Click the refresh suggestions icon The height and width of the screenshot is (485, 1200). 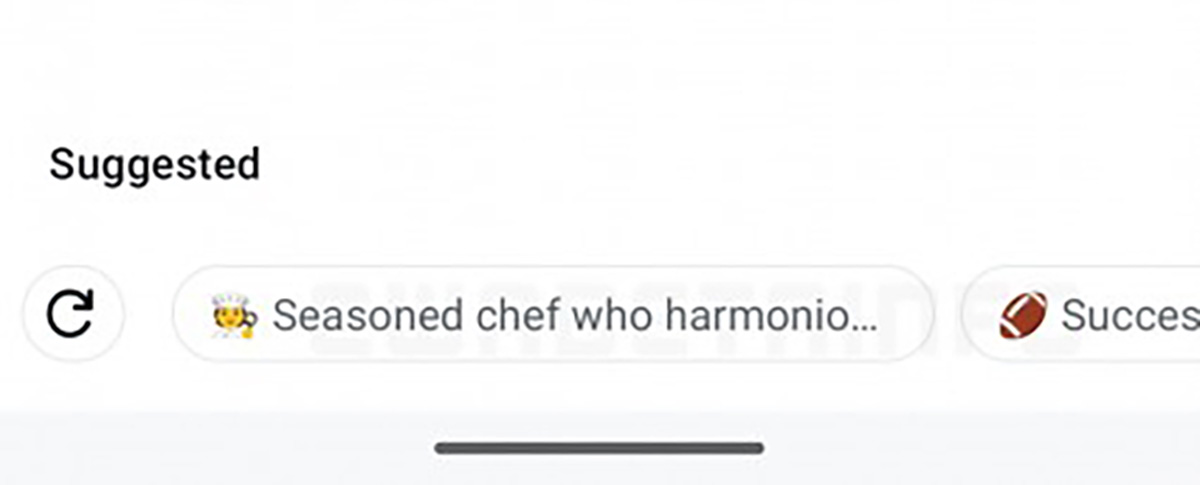72,316
